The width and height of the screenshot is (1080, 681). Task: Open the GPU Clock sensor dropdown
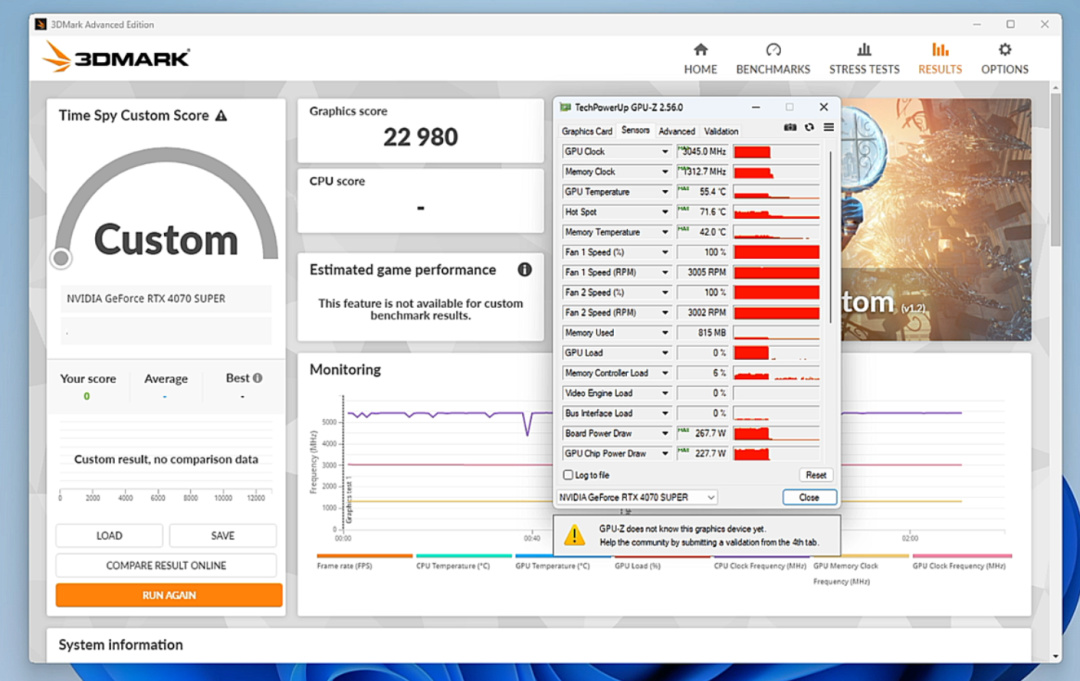(665, 151)
